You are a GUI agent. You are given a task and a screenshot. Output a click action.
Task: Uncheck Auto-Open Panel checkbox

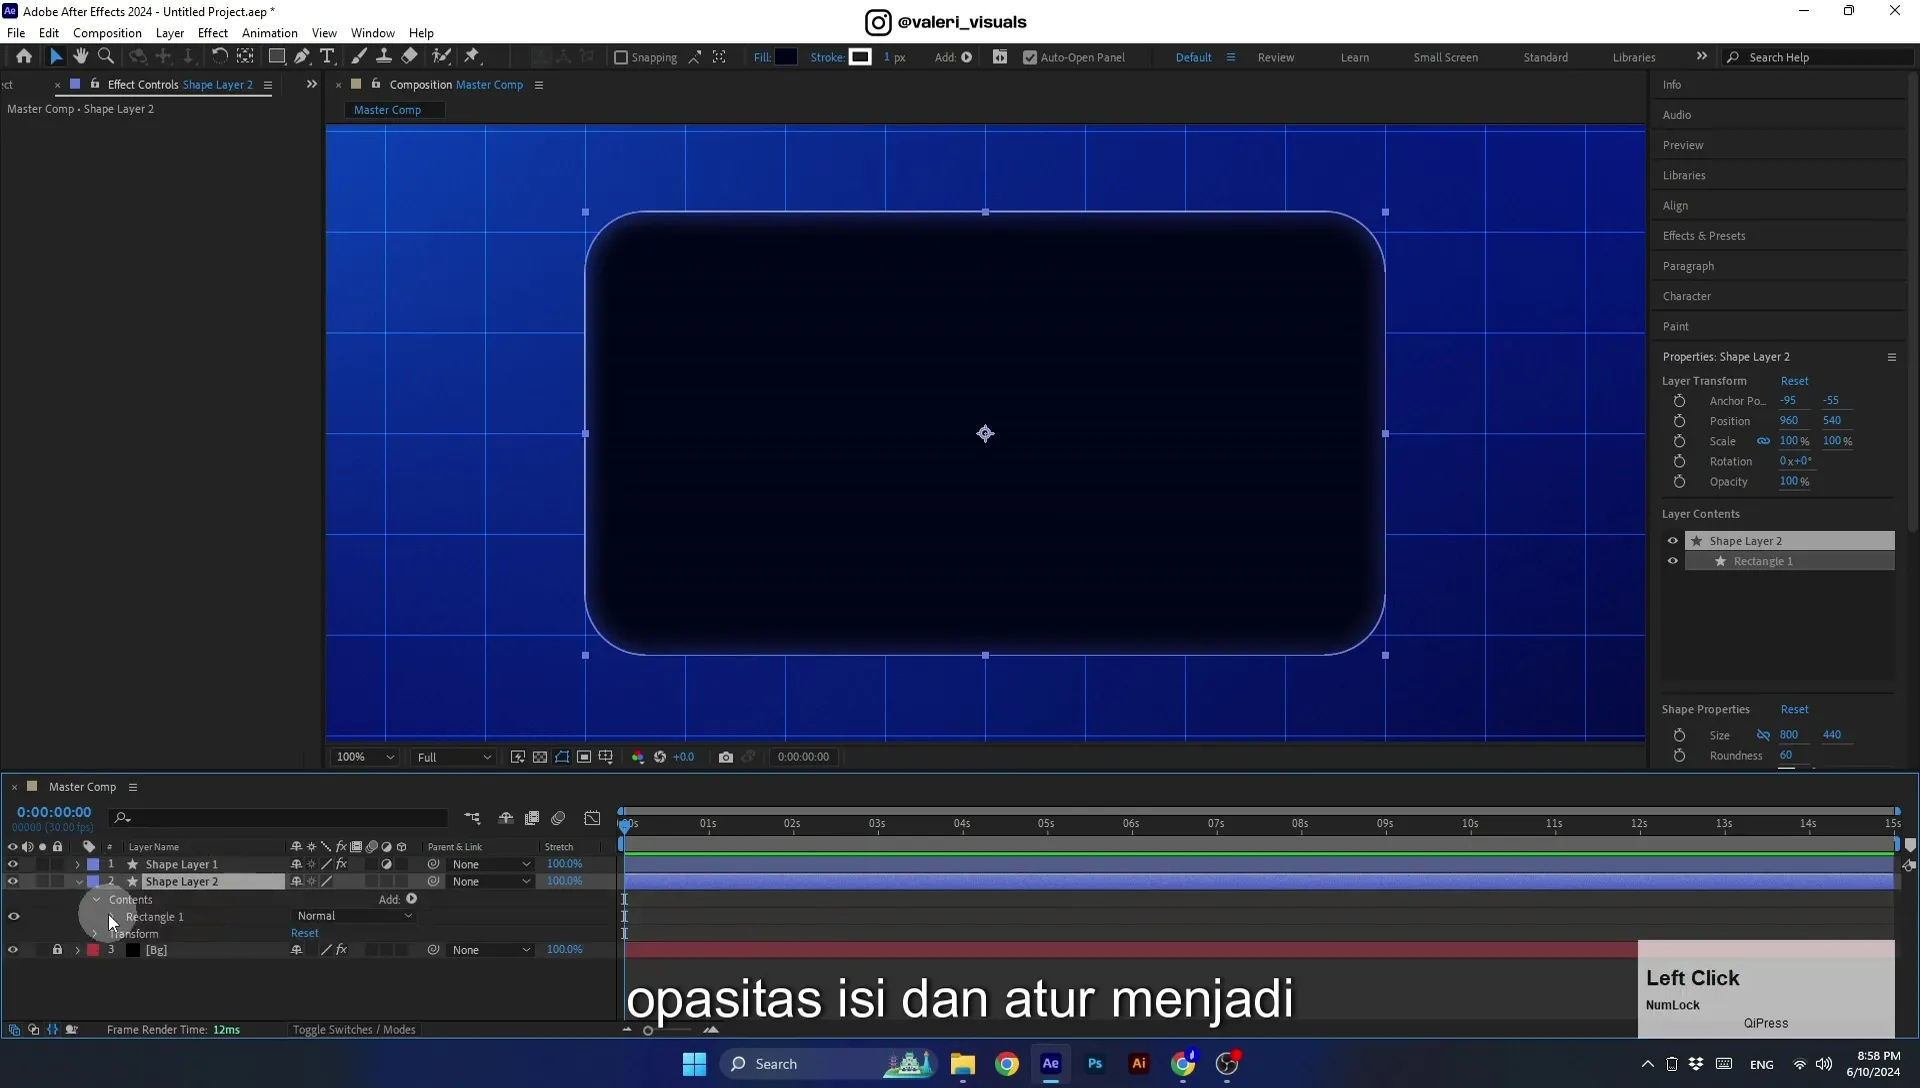1030,57
